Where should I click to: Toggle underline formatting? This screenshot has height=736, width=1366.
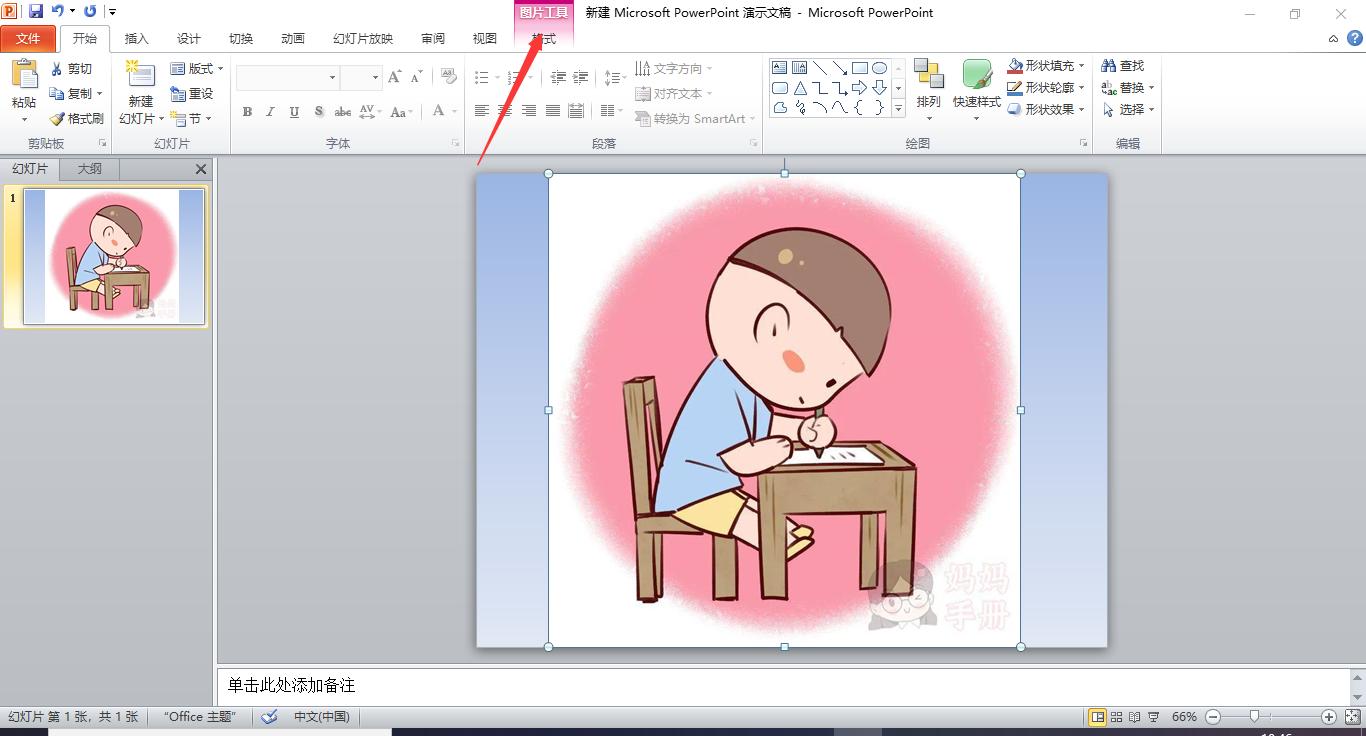tap(293, 112)
